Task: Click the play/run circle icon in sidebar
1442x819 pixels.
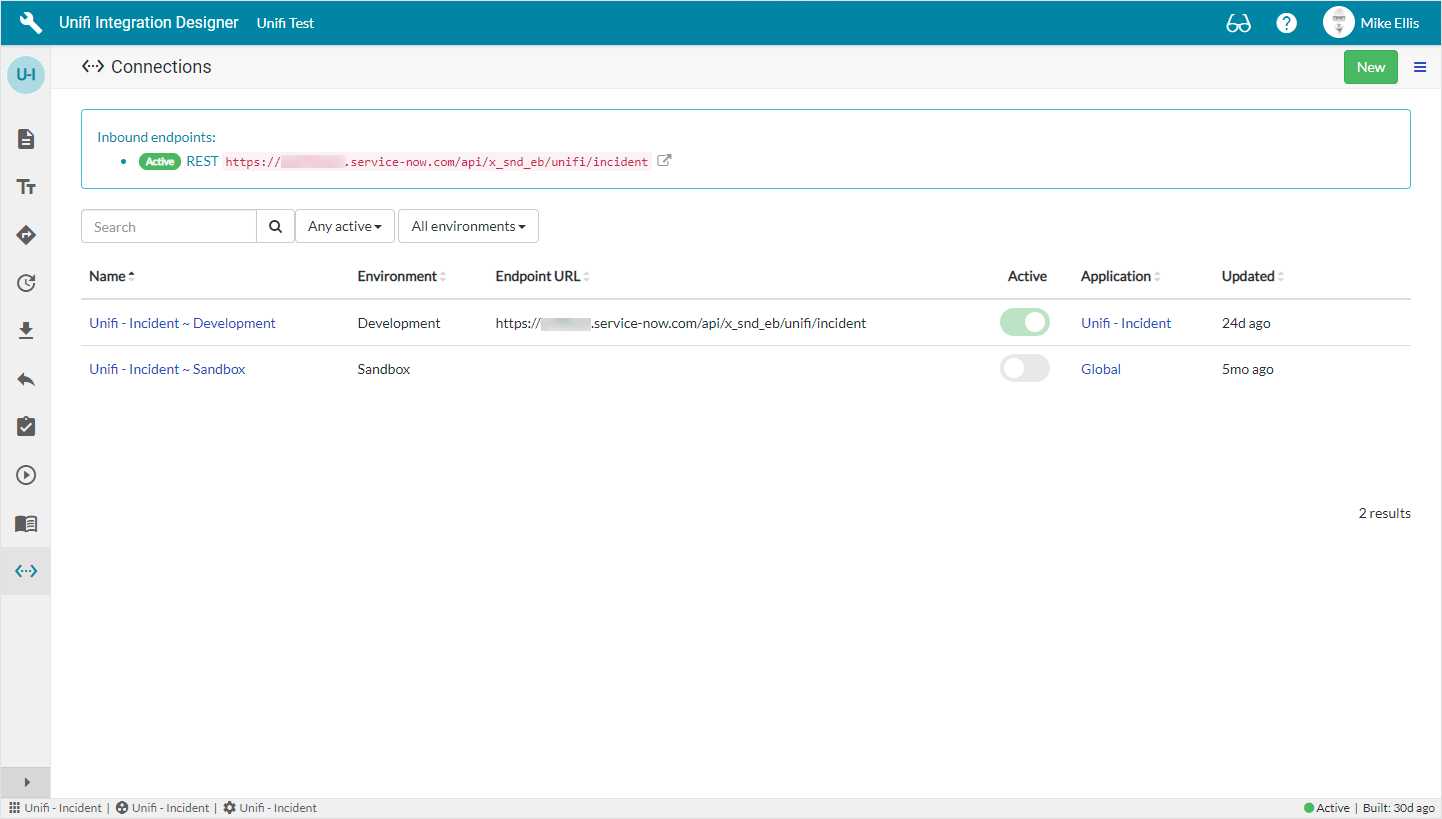Action: (25, 475)
